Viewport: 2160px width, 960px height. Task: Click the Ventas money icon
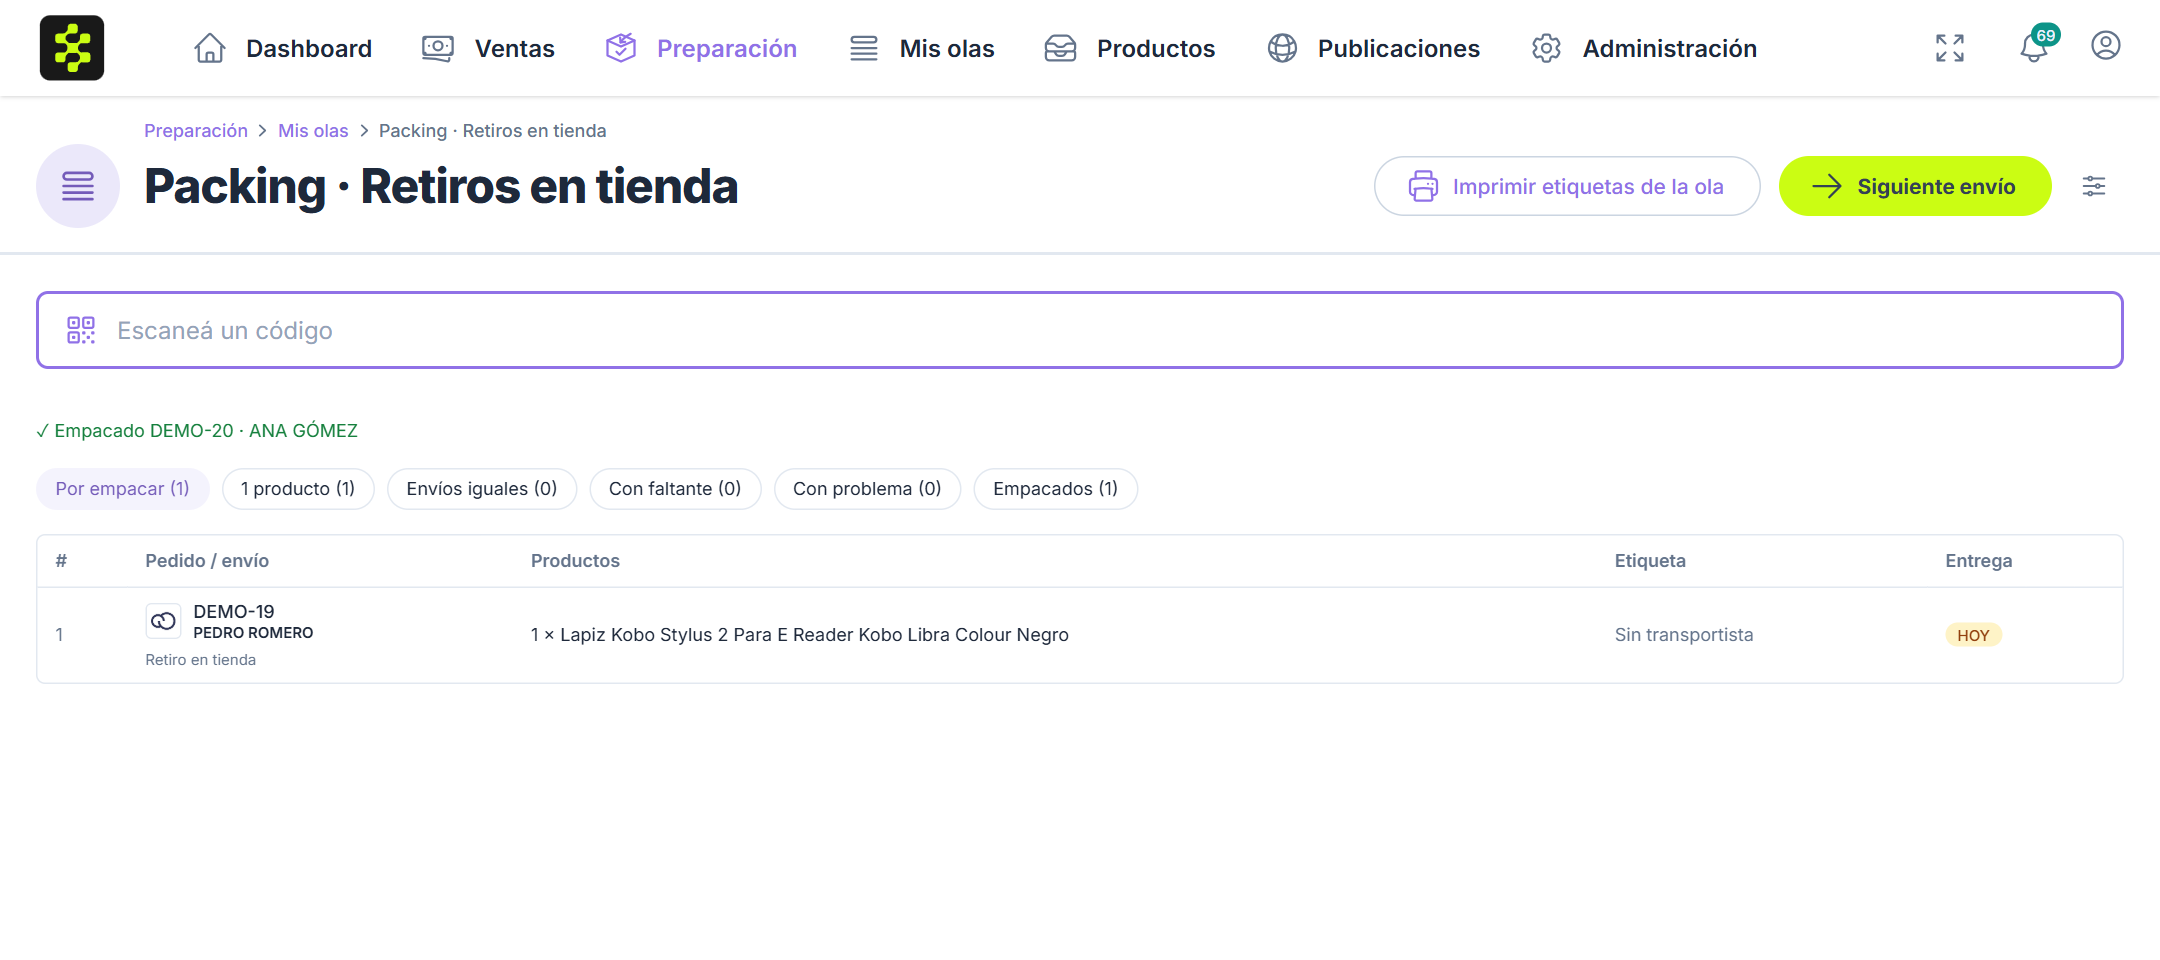(x=438, y=48)
